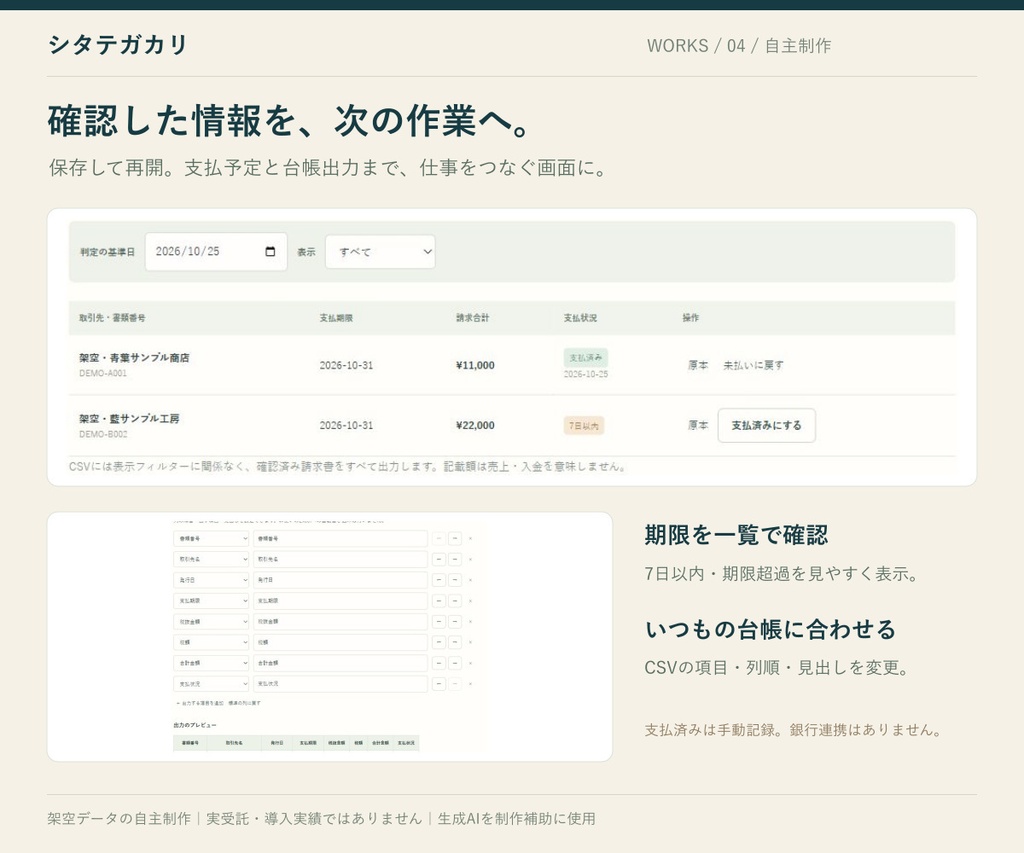Click the first reorder button on the 合計金額 row
This screenshot has height=853, width=1024.
439,663
